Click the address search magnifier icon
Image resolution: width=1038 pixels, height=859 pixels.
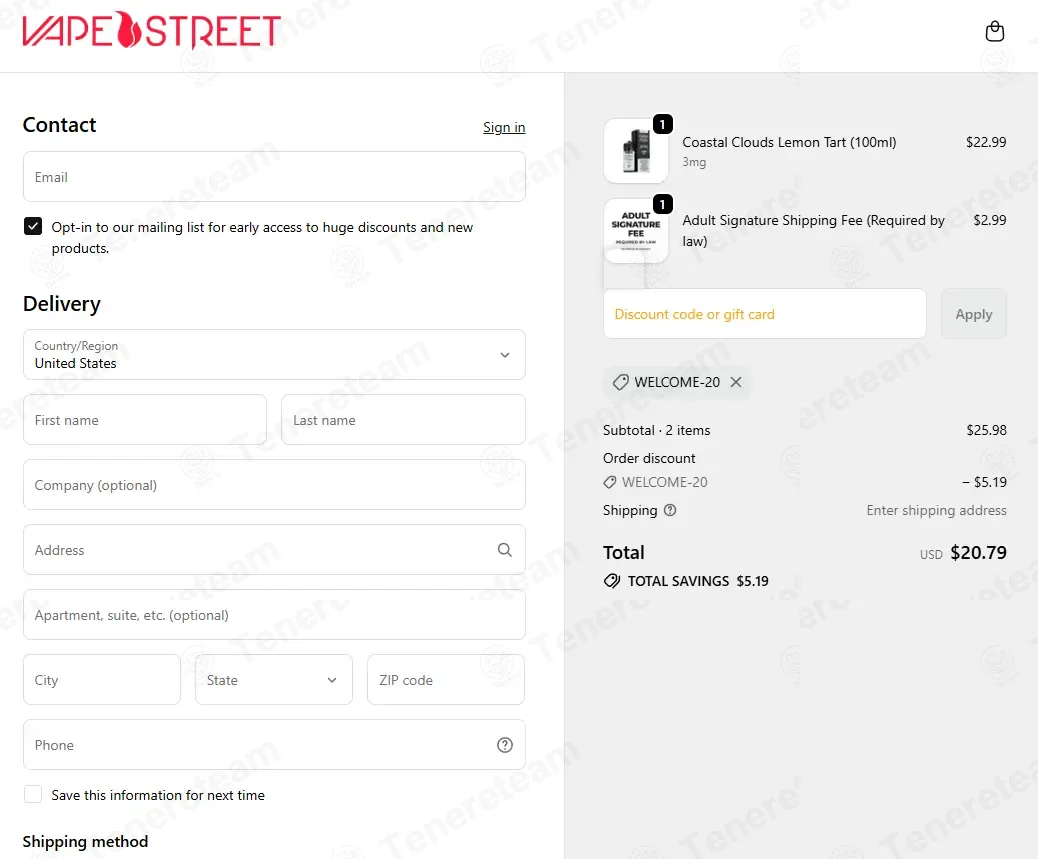504,550
